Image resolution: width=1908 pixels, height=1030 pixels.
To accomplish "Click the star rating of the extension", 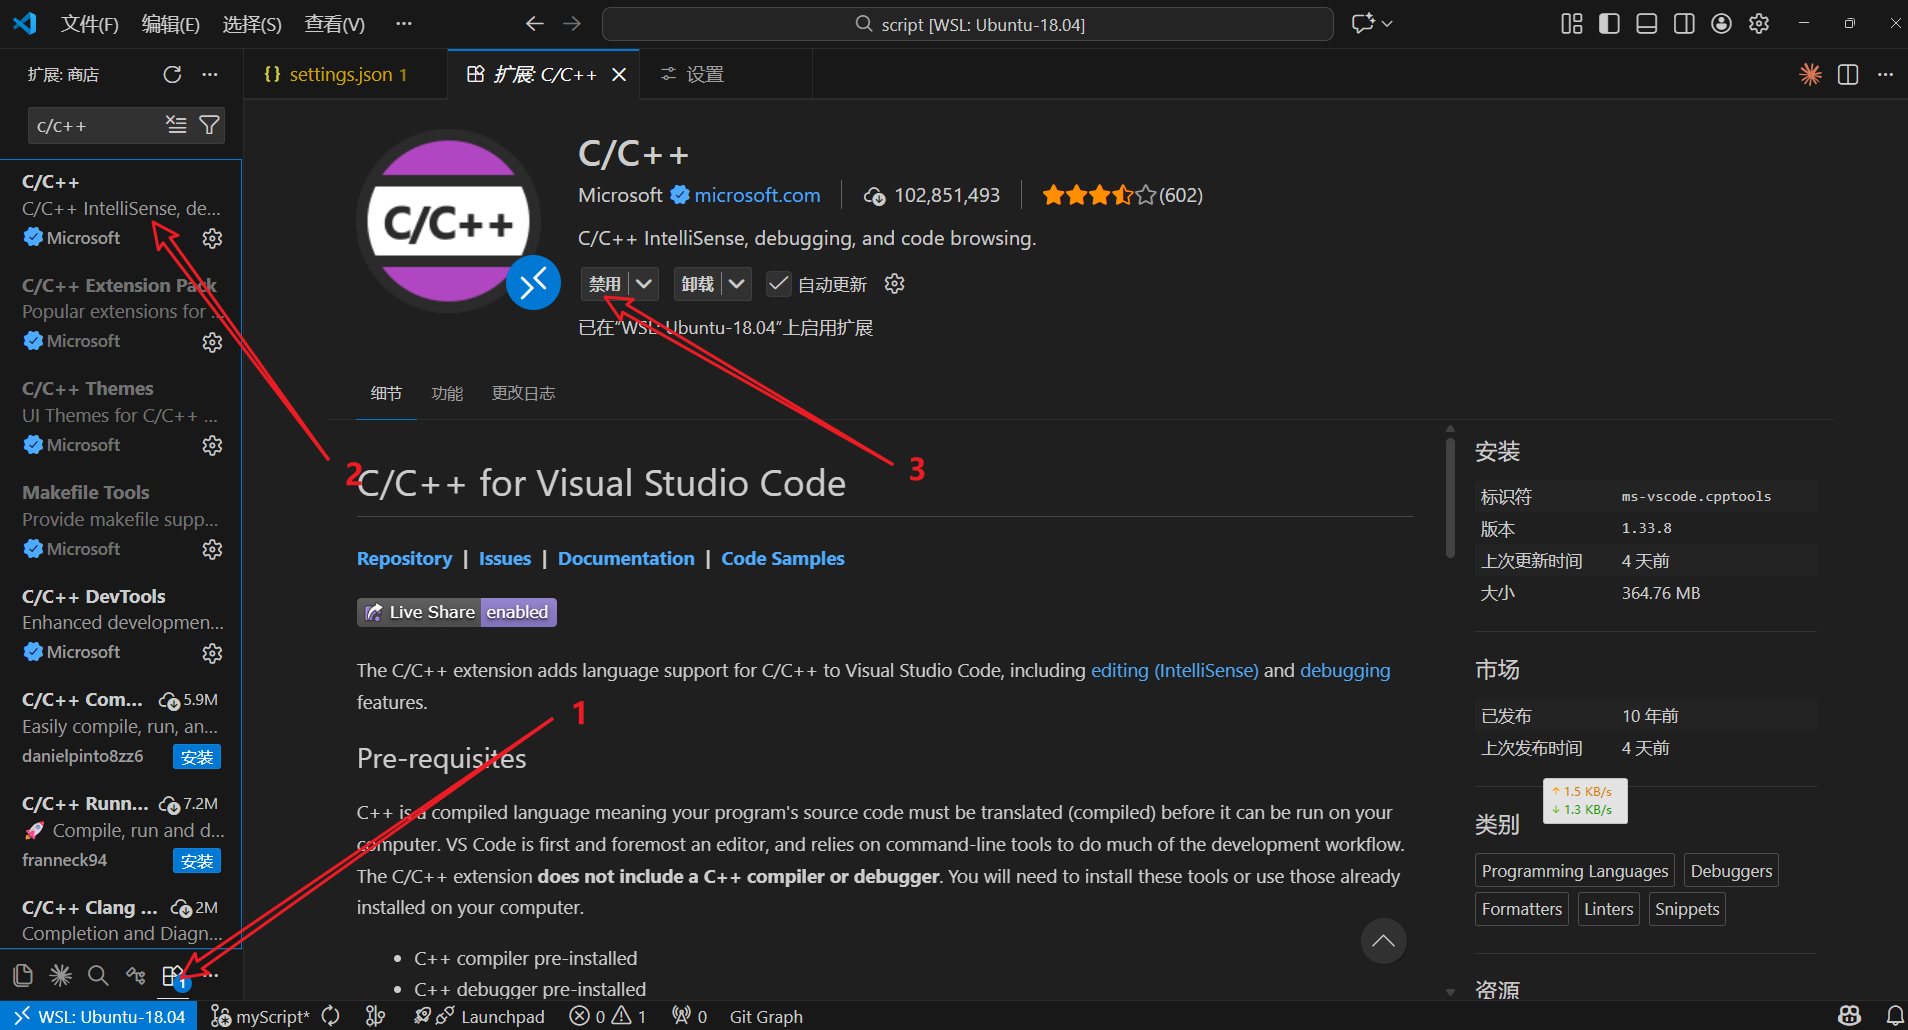I will pyautogui.click(x=1099, y=195).
